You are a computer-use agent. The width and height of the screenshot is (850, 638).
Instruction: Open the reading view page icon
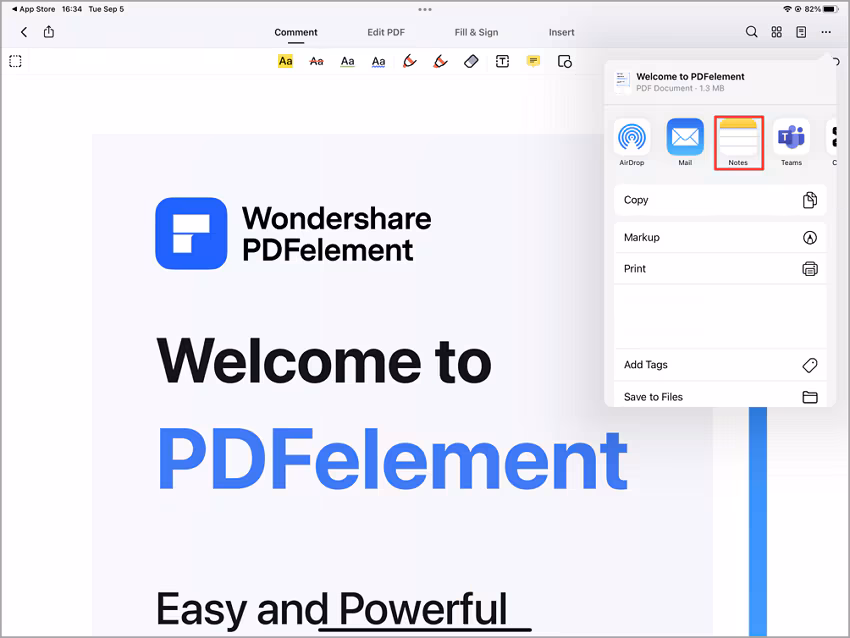point(801,32)
